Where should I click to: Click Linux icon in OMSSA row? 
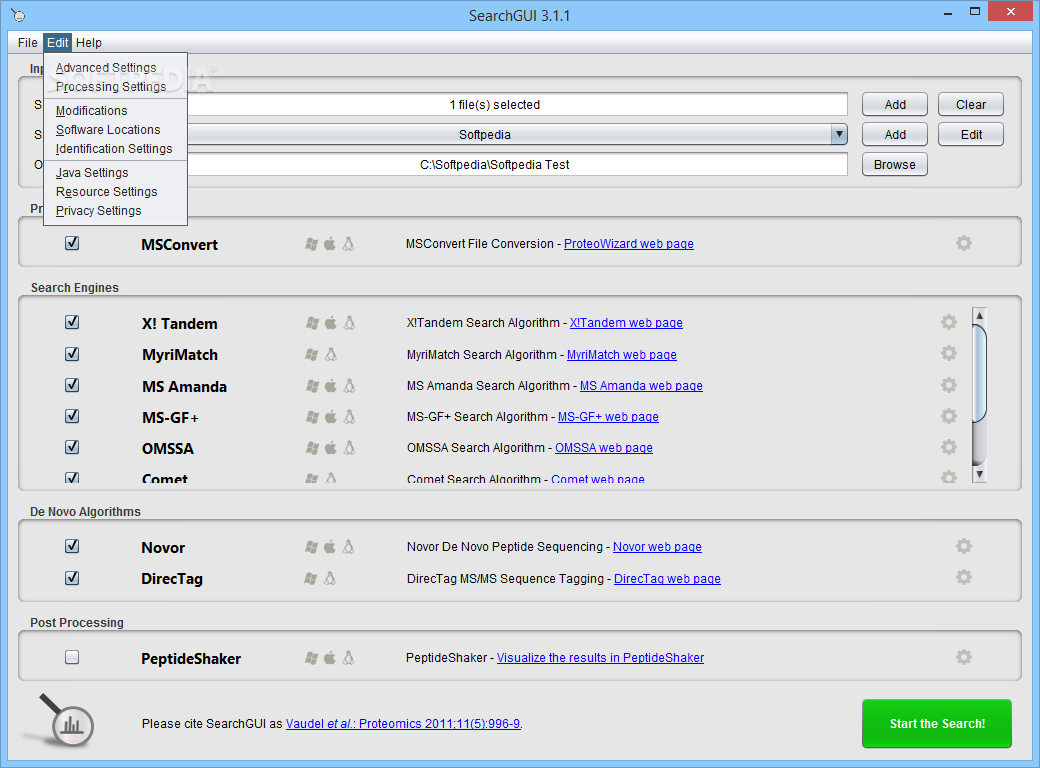point(350,448)
